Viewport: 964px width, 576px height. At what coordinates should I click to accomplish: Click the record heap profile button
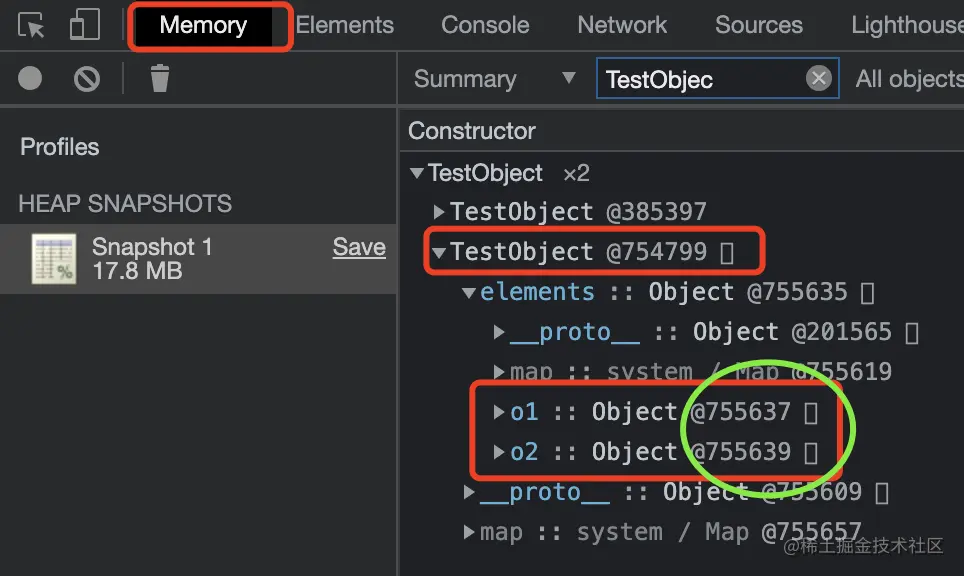tap(30, 78)
